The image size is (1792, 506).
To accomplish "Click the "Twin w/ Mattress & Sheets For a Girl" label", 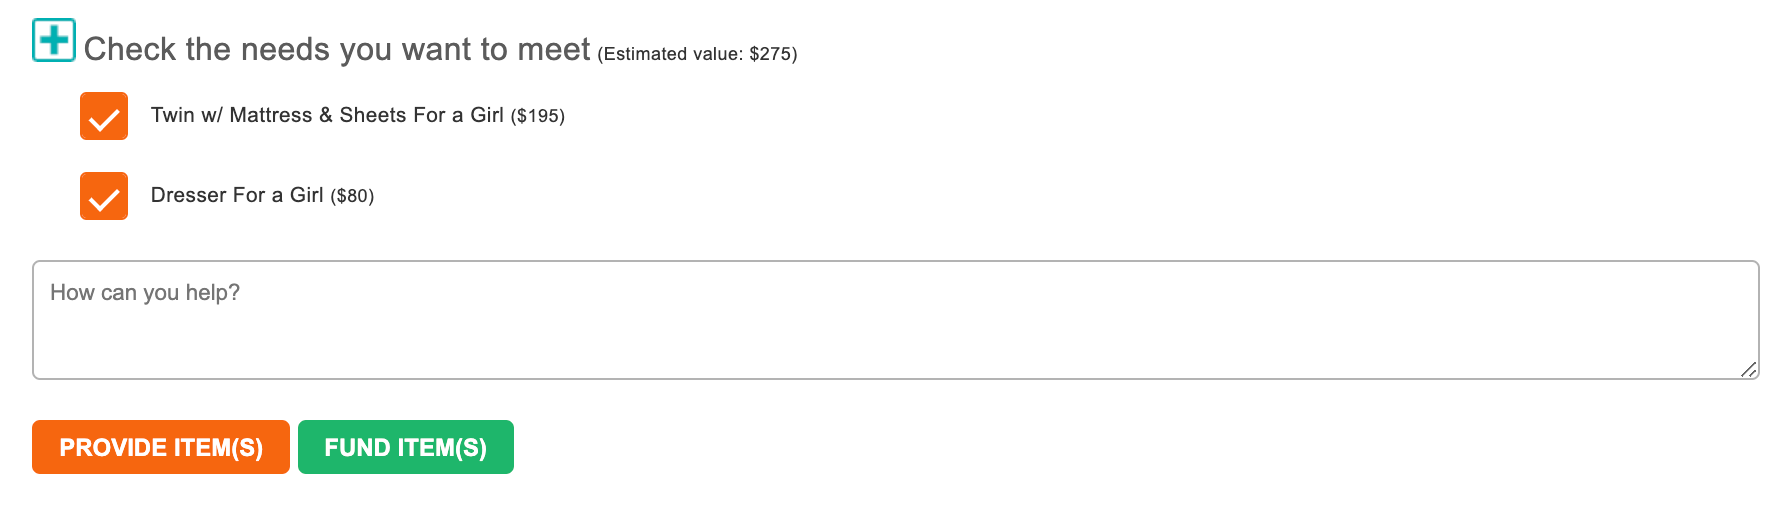I will (327, 115).
